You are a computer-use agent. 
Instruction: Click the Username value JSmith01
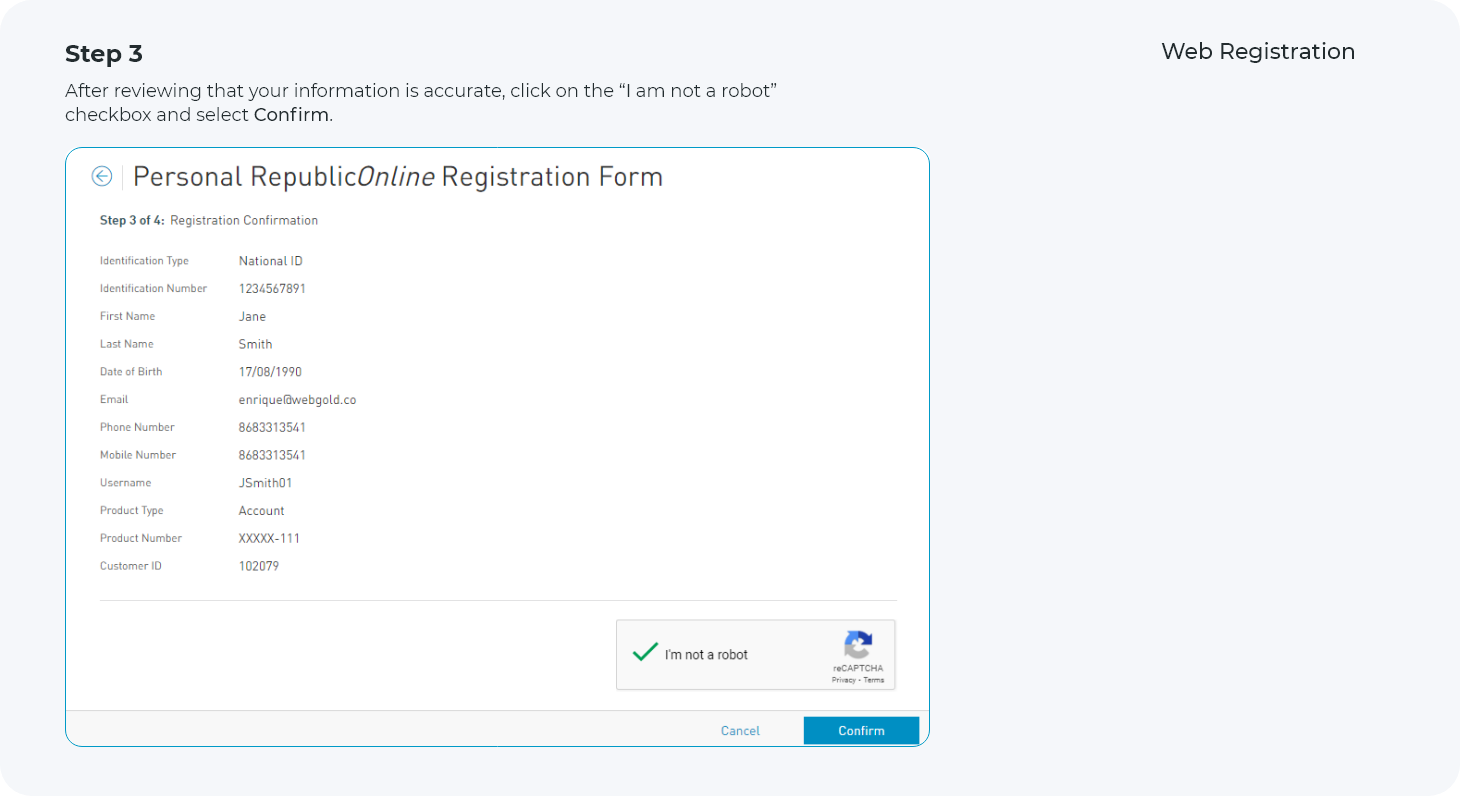click(x=265, y=483)
